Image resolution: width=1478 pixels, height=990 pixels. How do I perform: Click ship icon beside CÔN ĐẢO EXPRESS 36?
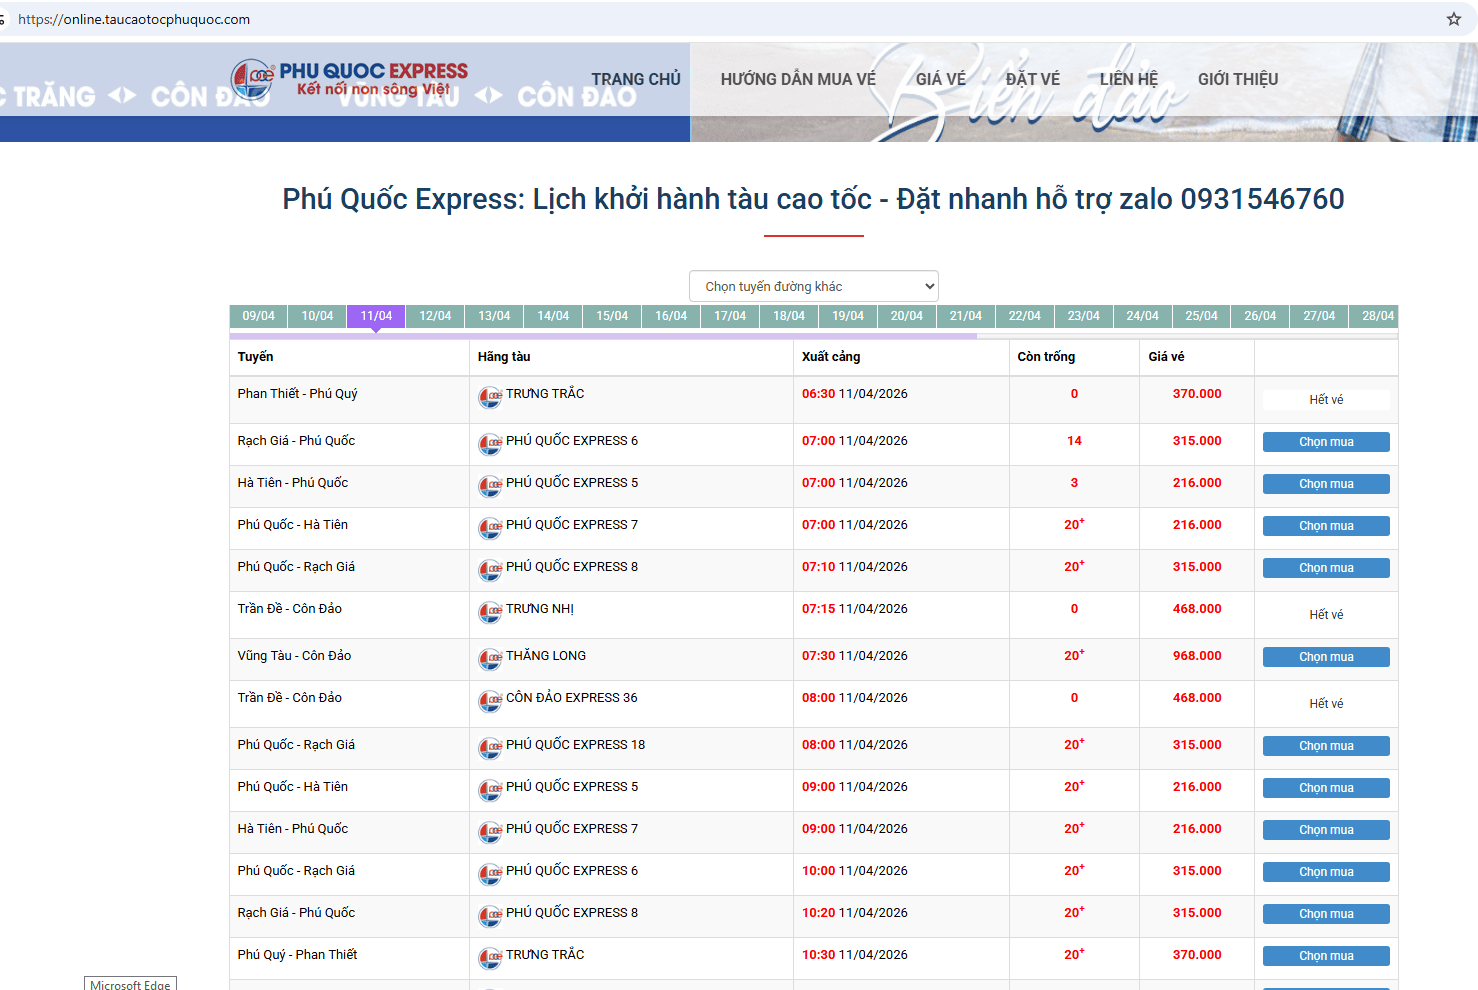[x=490, y=701]
